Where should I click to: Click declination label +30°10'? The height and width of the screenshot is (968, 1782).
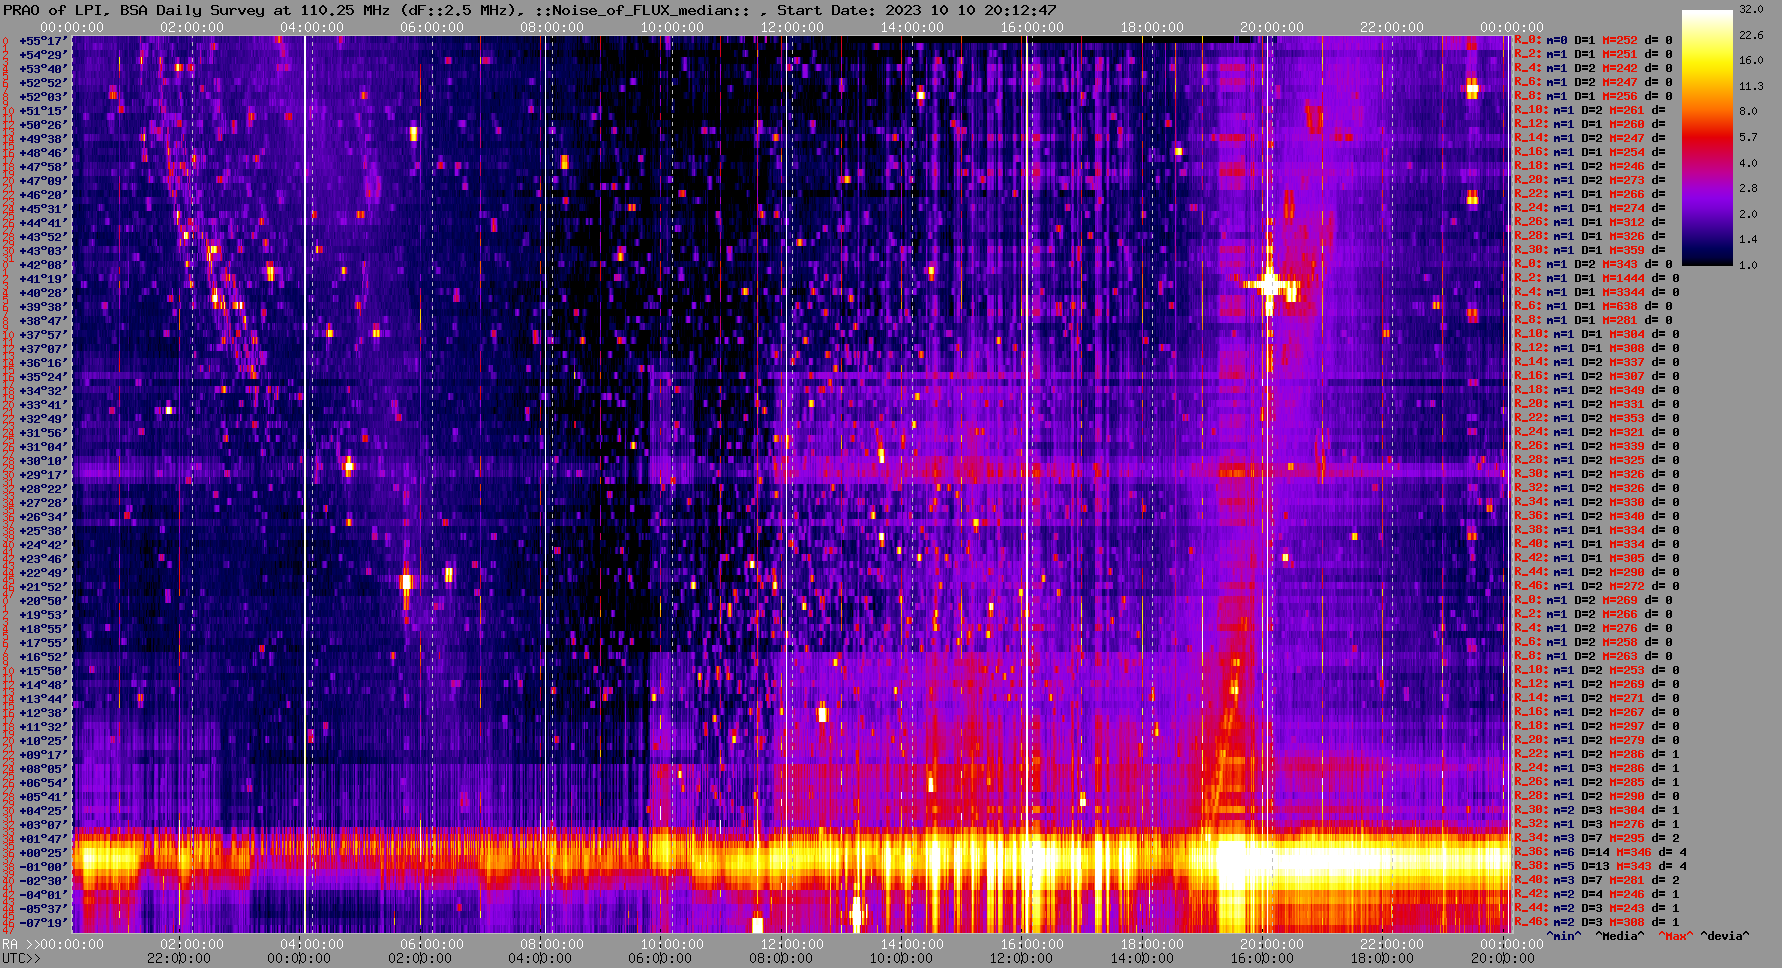[43, 461]
